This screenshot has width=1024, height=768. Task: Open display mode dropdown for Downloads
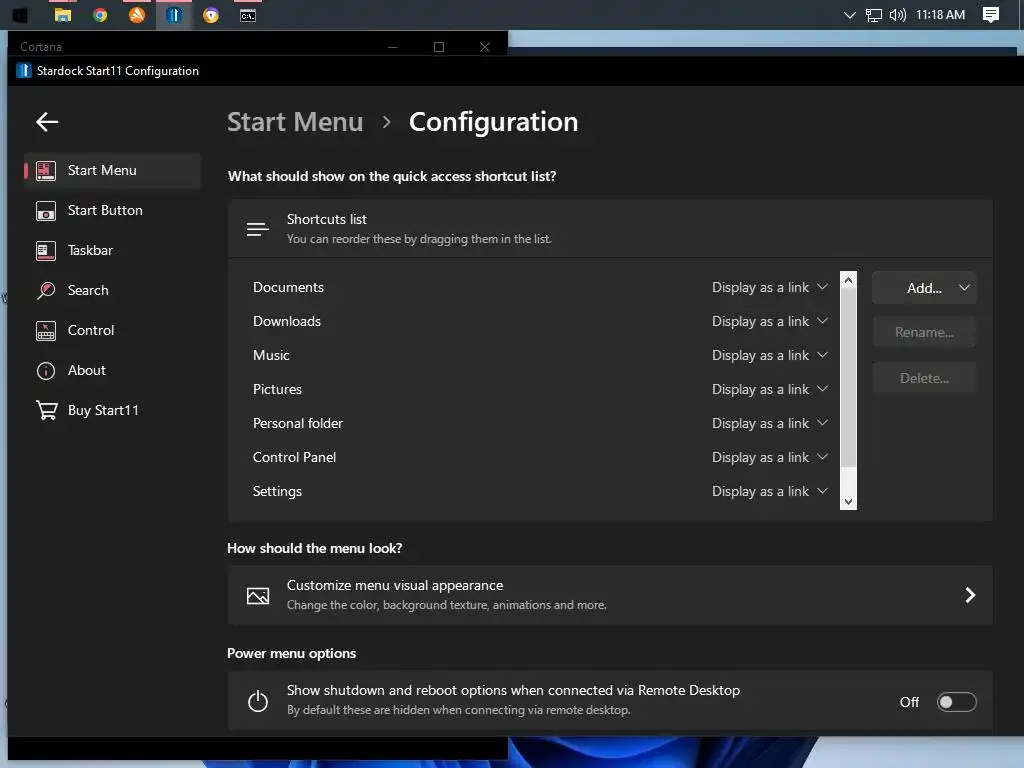(770, 321)
